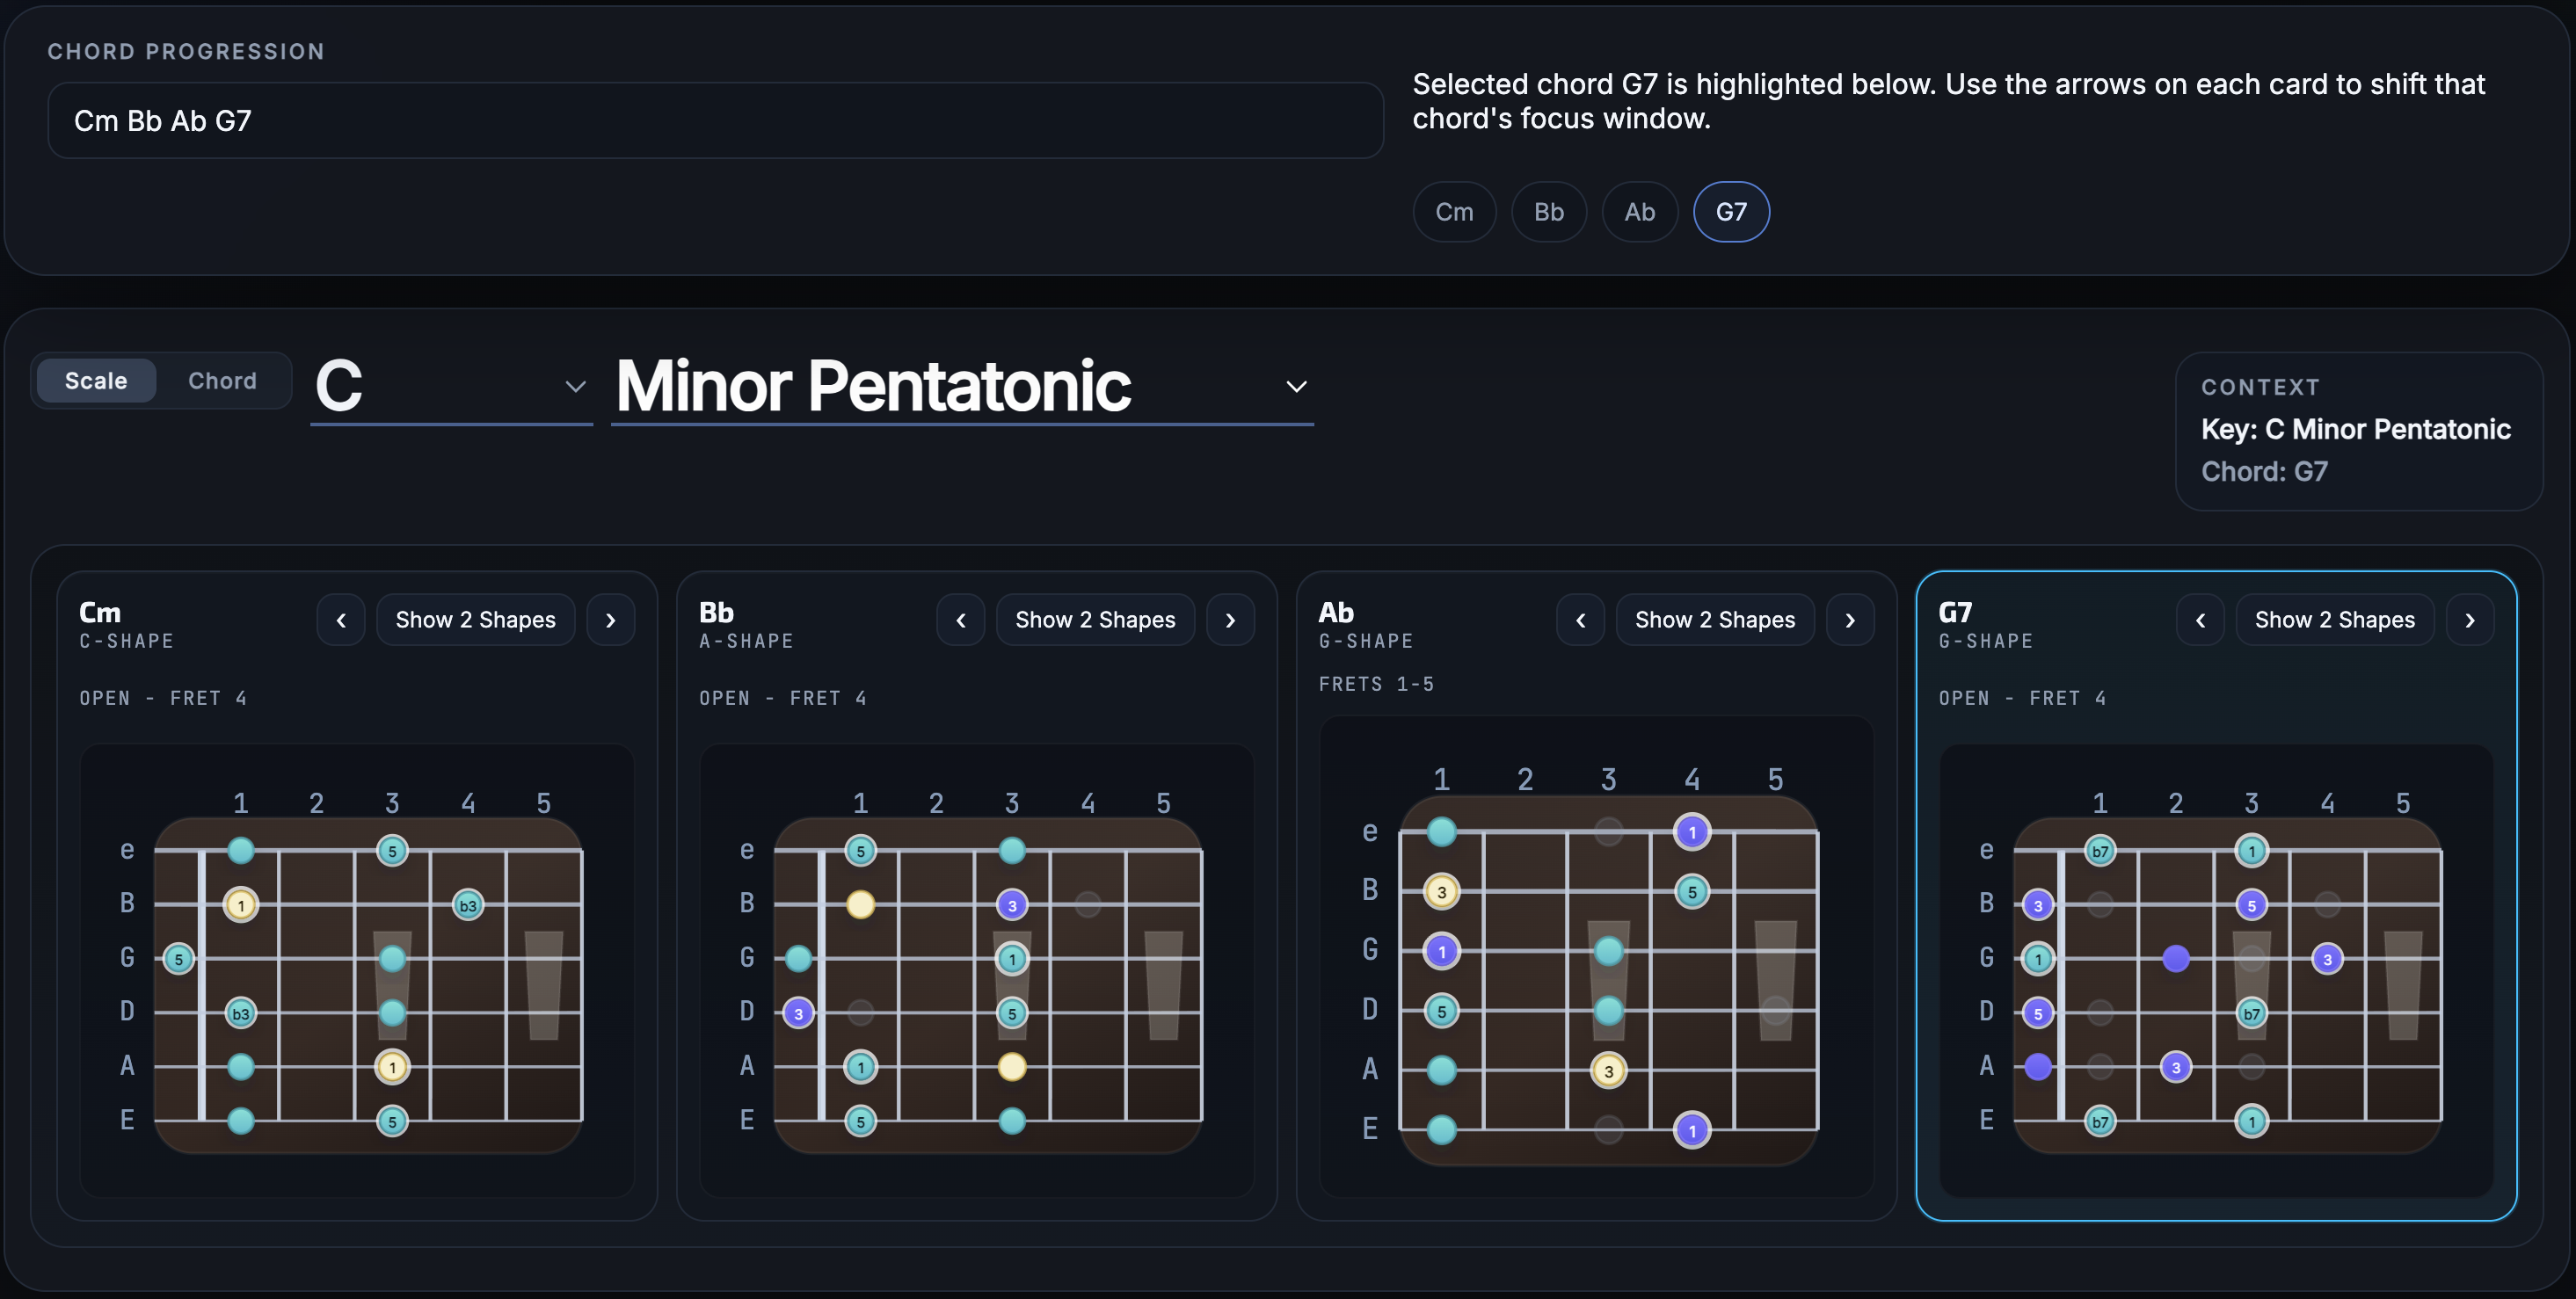Screen dimensions: 2576x1299
Task: Select the Ab chord chip
Action: coord(1640,212)
